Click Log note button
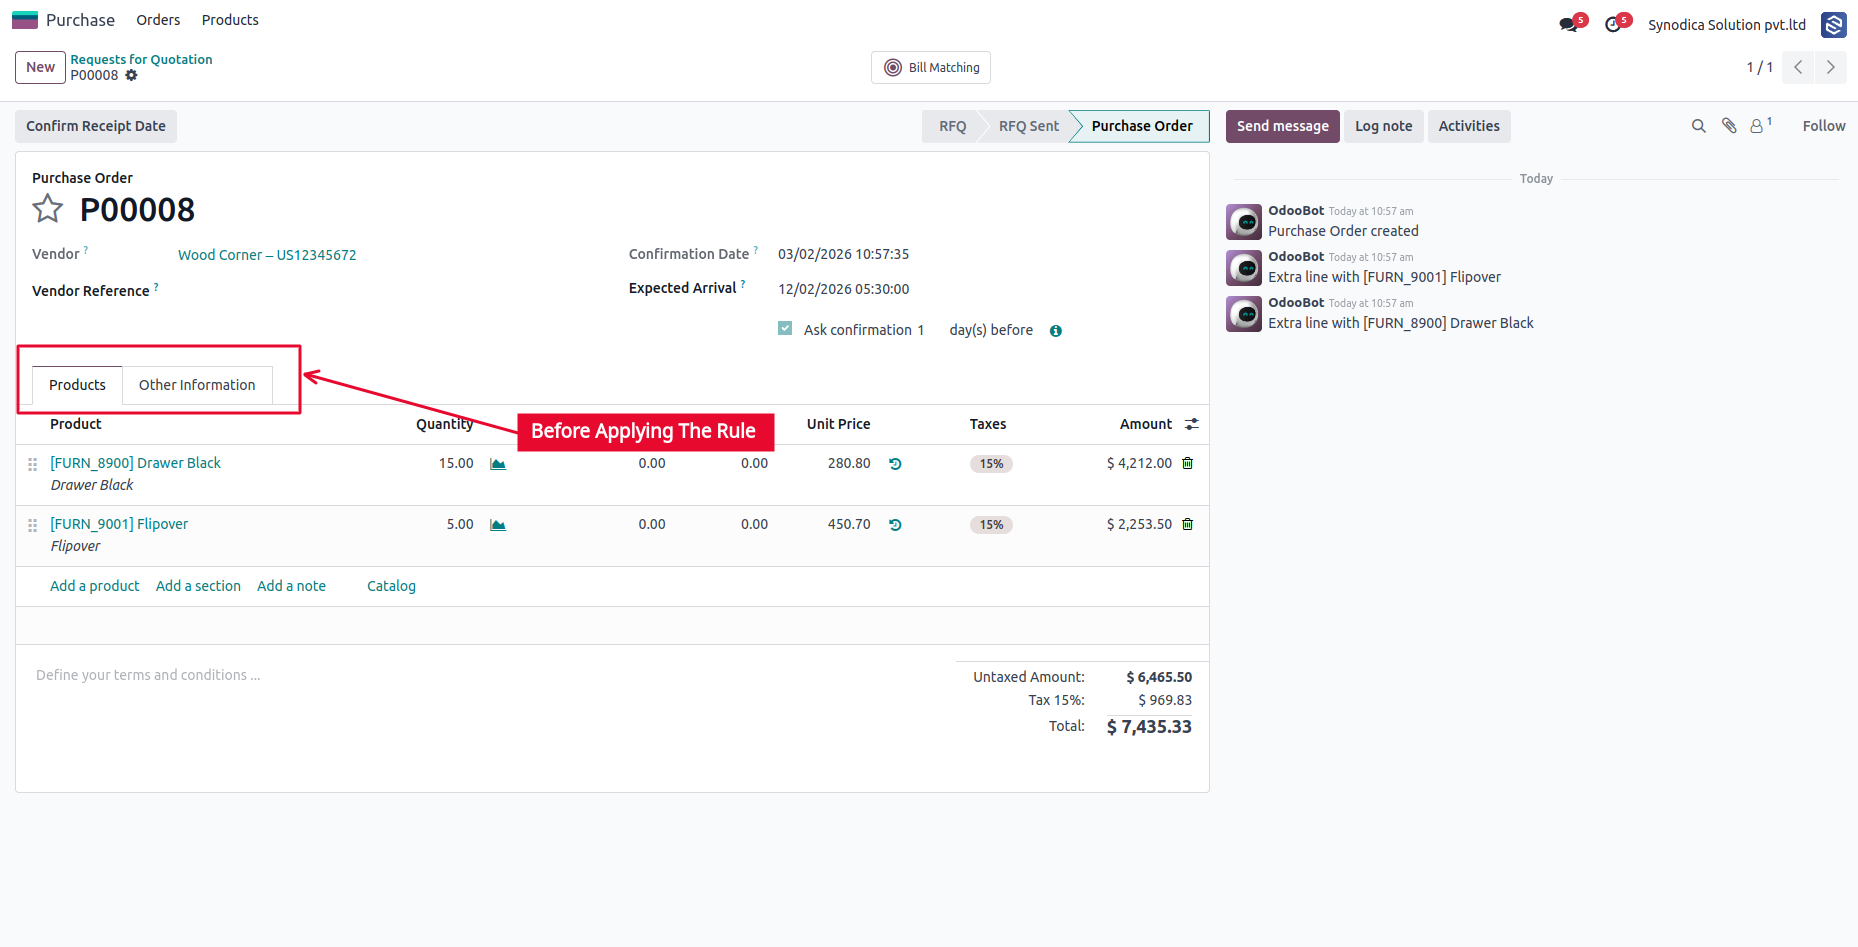1858x947 pixels. [1383, 126]
